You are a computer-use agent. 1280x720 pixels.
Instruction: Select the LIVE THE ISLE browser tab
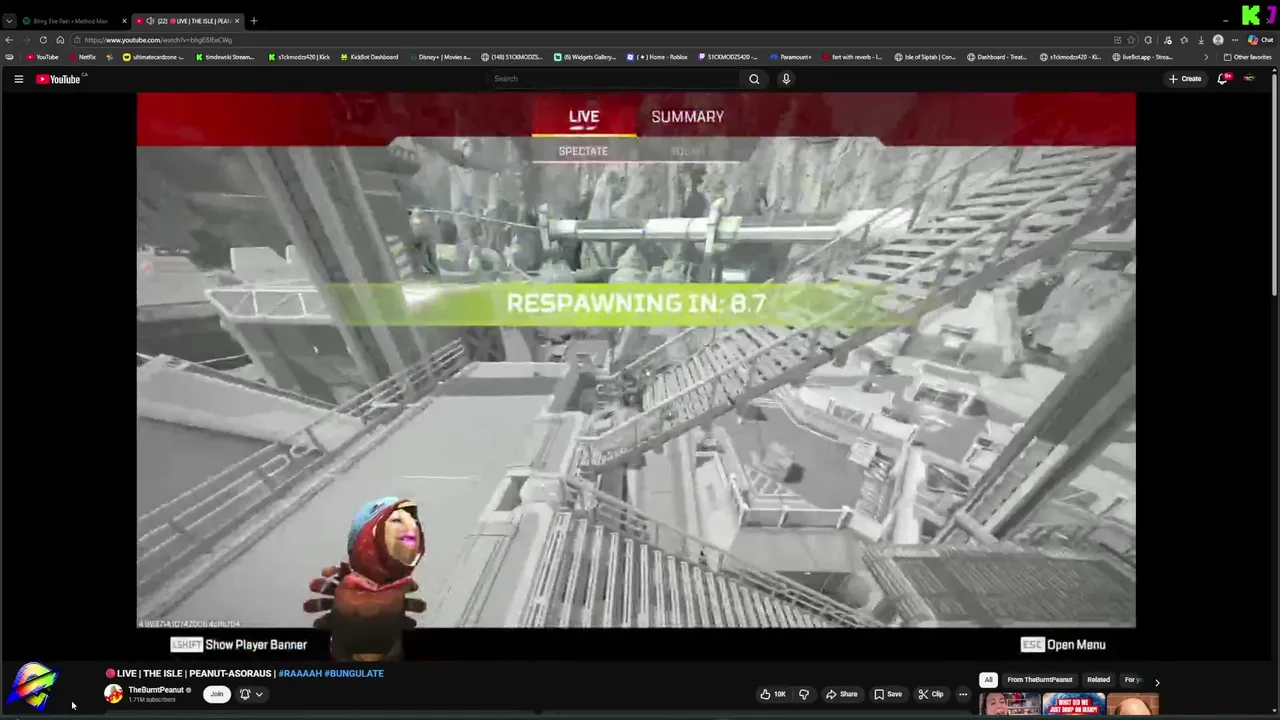click(190, 21)
